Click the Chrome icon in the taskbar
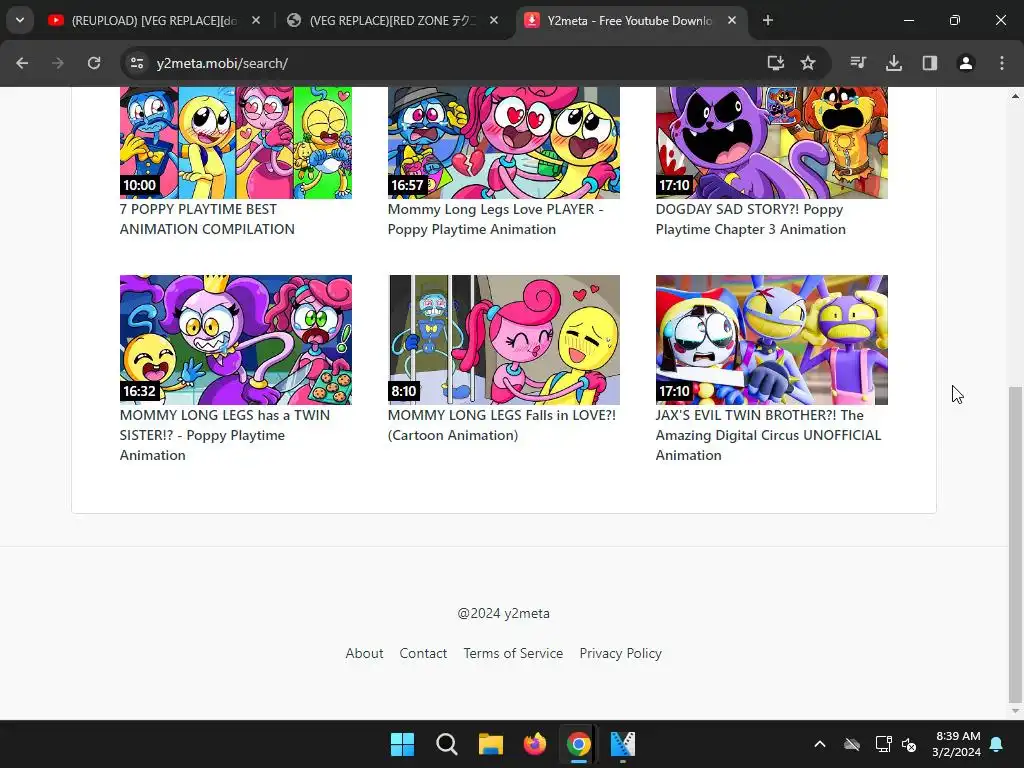The height and width of the screenshot is (768, 1024). (x=579, y=744)
